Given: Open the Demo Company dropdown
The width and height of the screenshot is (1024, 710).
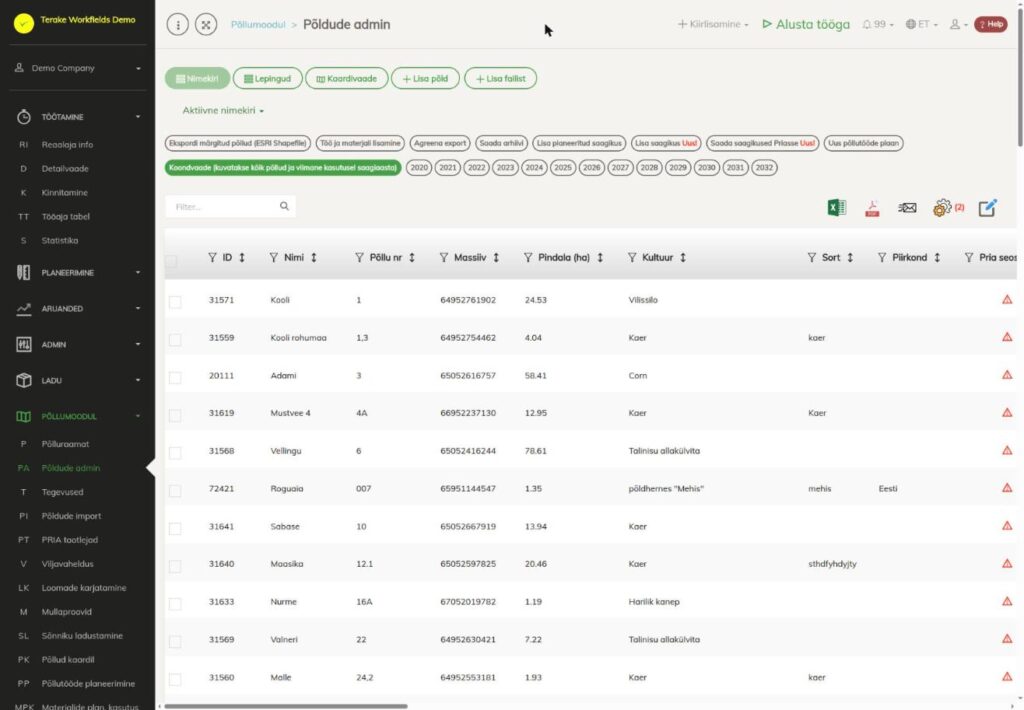Looking at the screenshot, I should coord(78,68).
